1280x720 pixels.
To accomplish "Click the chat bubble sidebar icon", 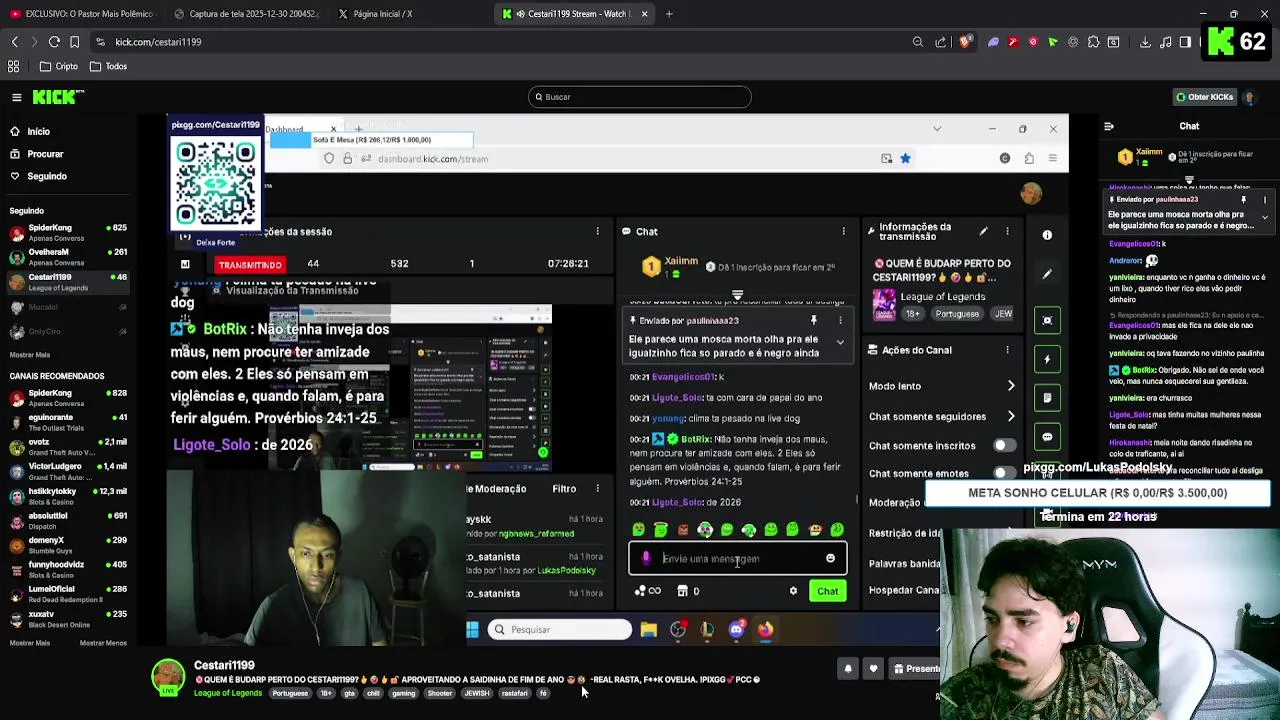I will tap(1047, 437).
